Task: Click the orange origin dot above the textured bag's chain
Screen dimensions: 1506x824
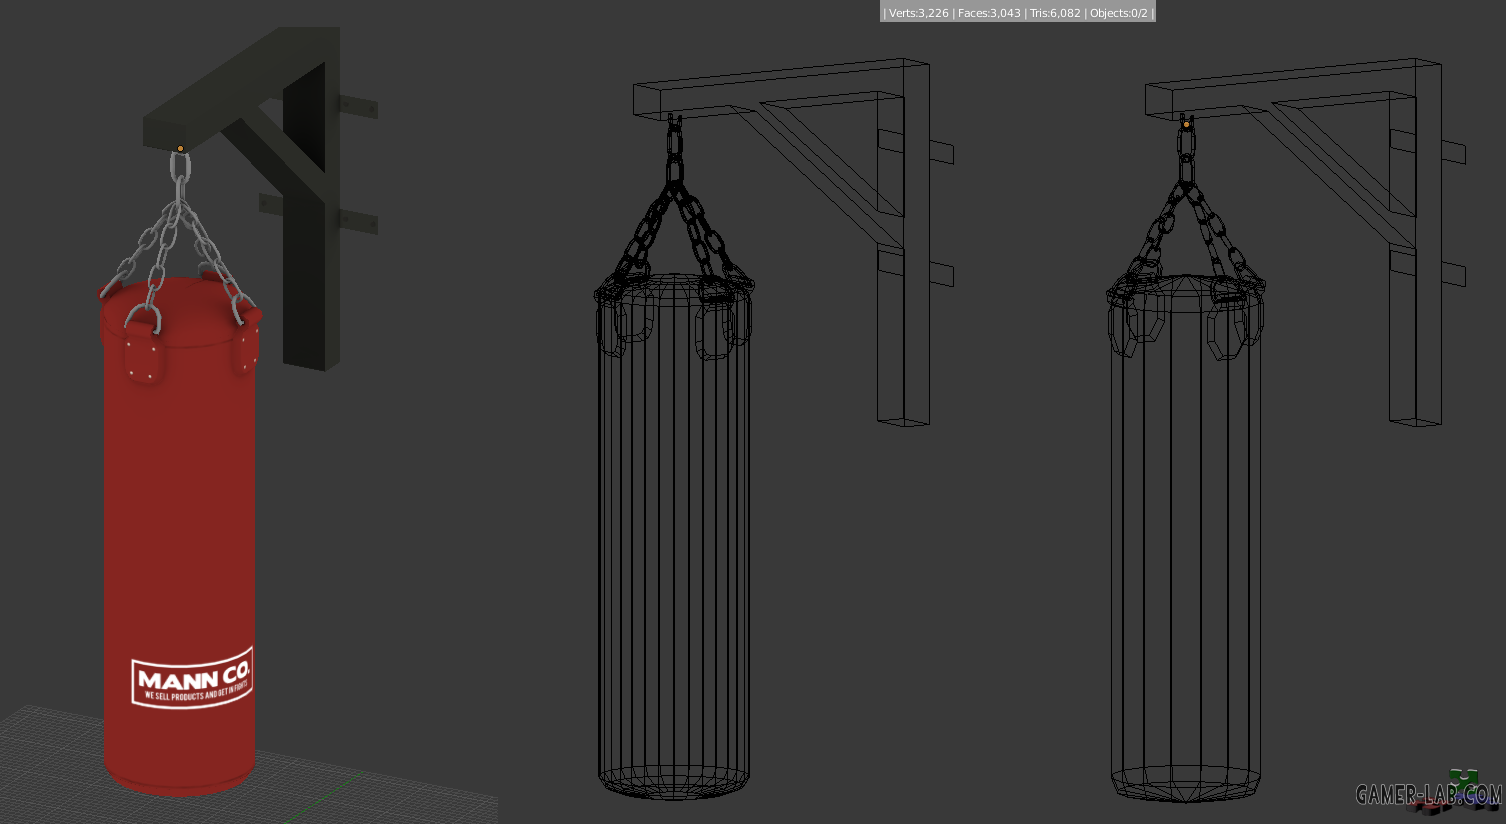Action: pyautogui.click(x=181, y=149)
